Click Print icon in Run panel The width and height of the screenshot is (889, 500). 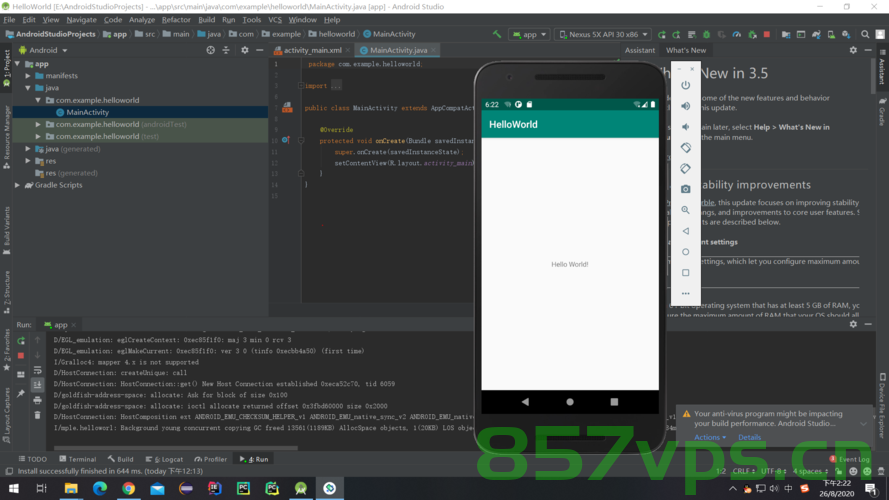(x=37, y=400)
